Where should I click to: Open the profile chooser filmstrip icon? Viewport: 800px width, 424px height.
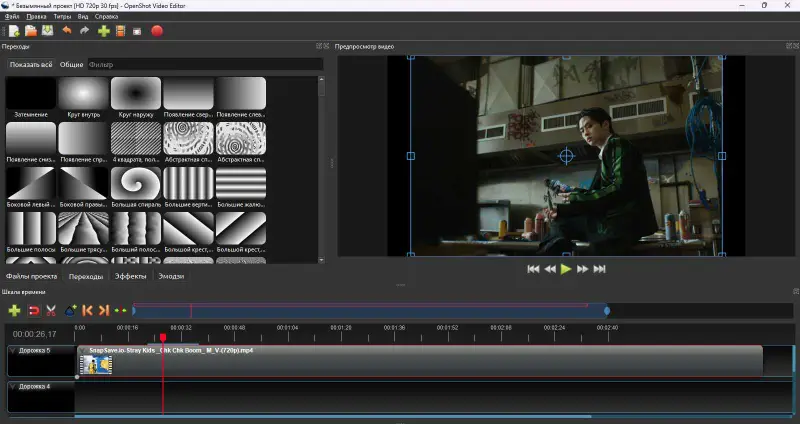(x=120, y=31)
